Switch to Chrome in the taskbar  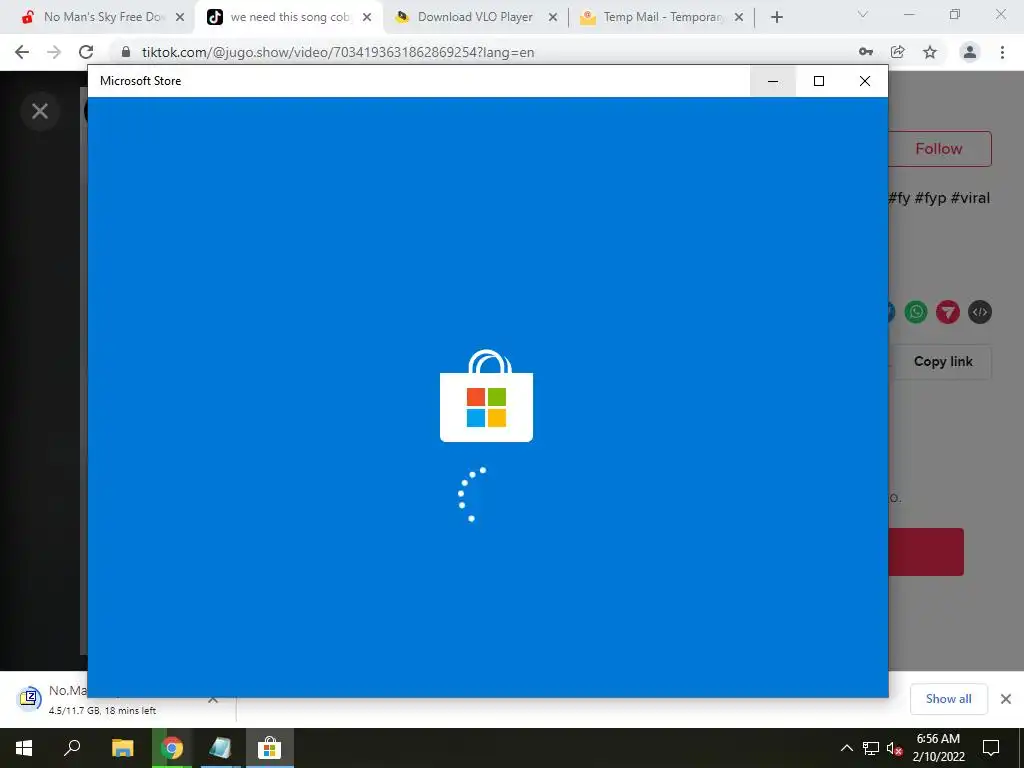(172, 748)
